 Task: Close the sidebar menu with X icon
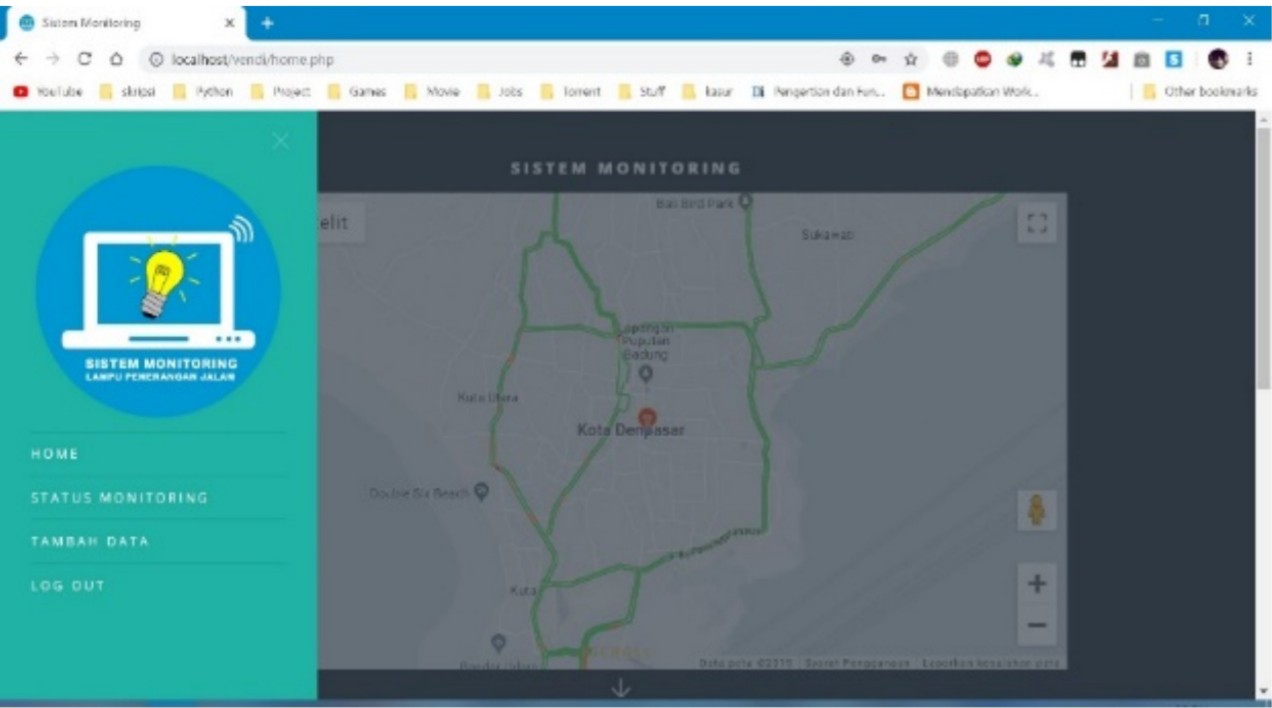(281, 141)
